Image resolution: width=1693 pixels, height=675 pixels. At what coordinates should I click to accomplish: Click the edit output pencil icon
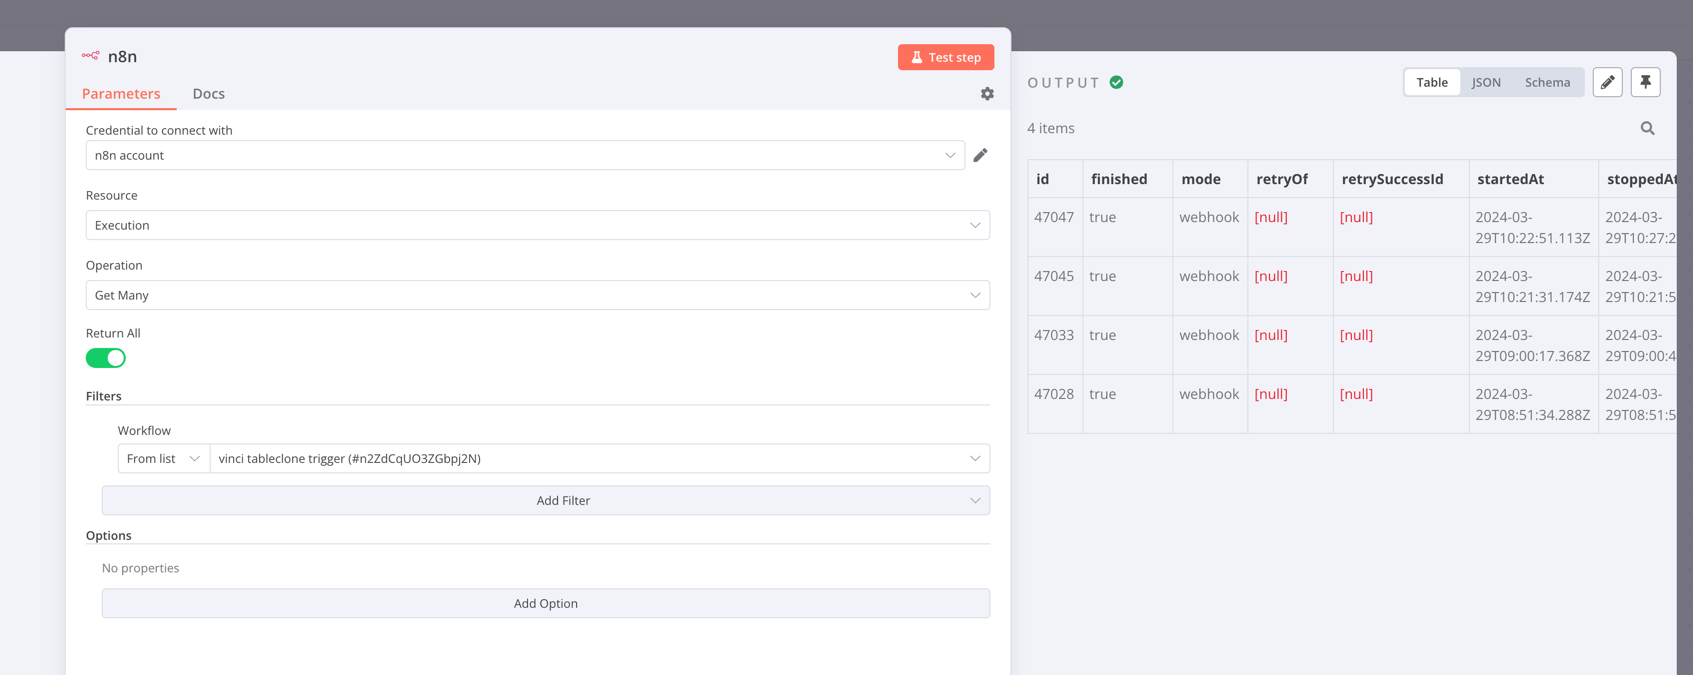(1607, 82)
